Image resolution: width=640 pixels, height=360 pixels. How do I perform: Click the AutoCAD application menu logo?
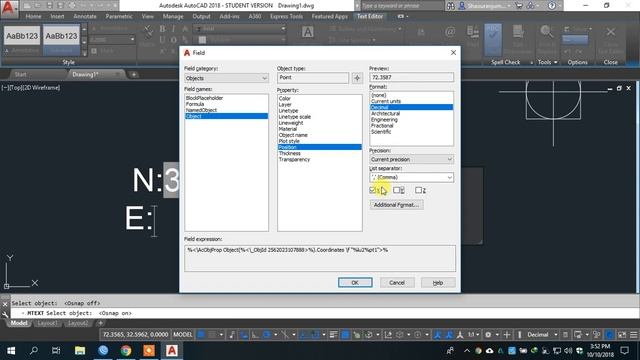tap(9, 9)
